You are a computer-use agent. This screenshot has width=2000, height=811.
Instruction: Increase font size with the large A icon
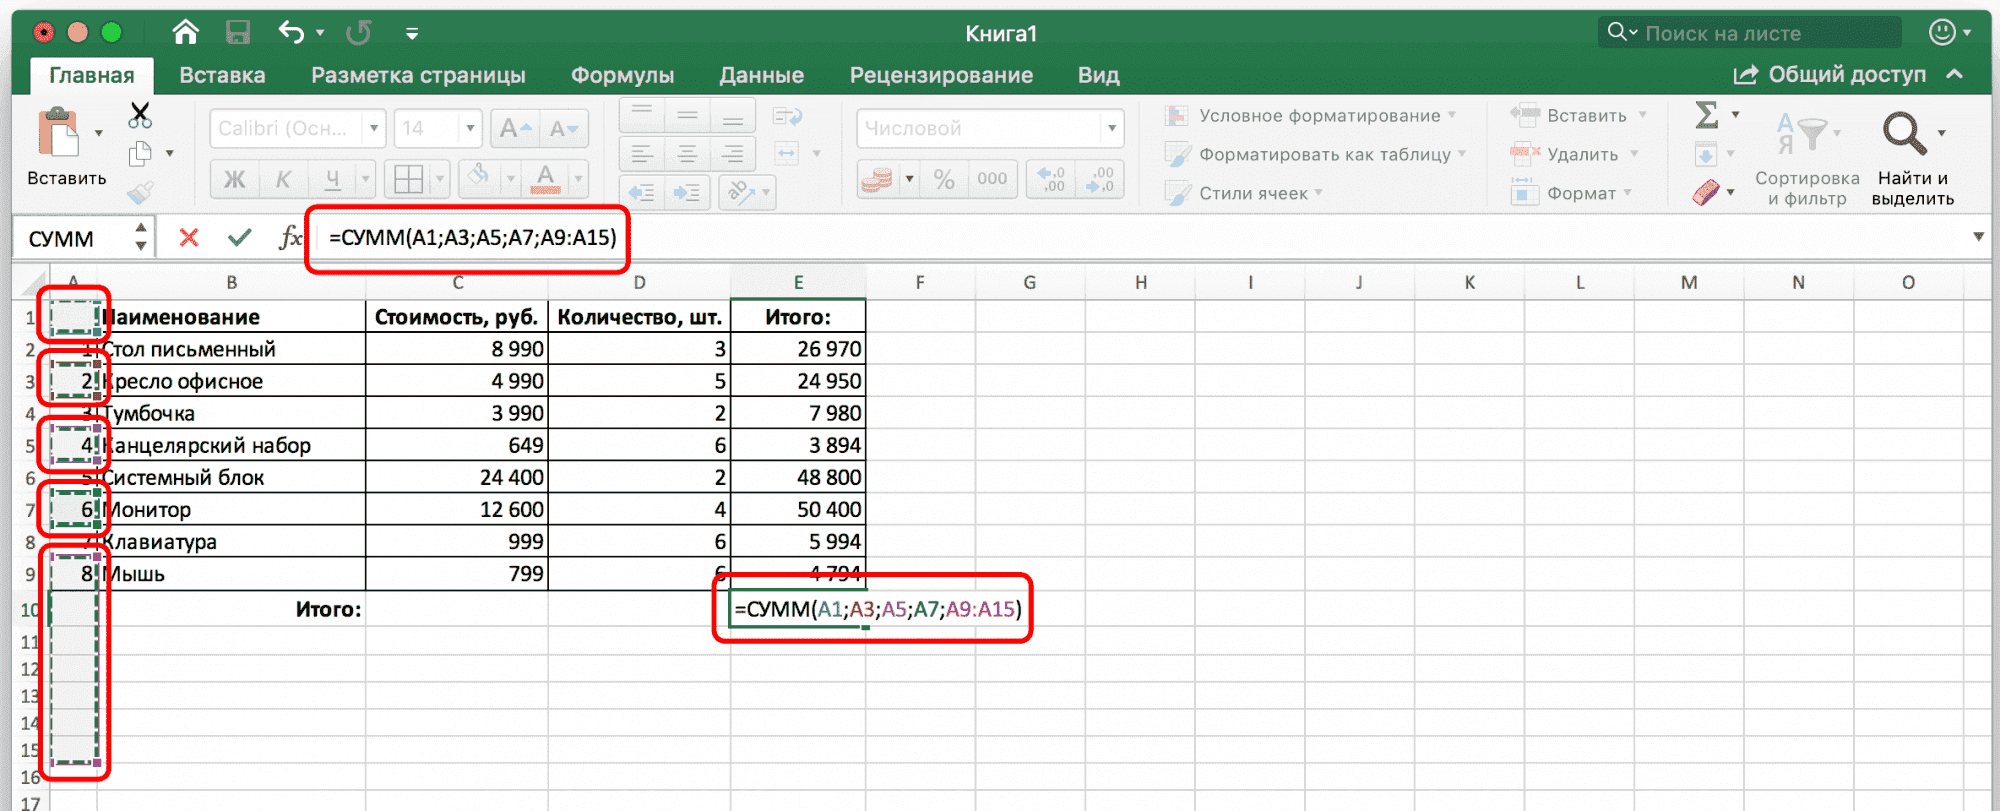tap(516, 128)
